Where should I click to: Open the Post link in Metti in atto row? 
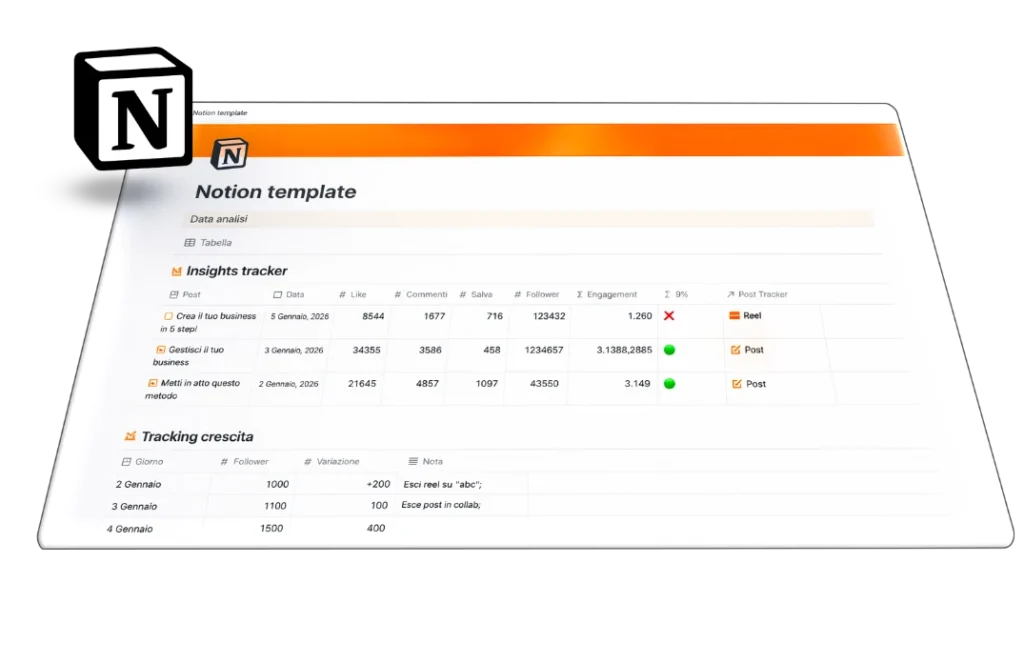click(755, 384)
